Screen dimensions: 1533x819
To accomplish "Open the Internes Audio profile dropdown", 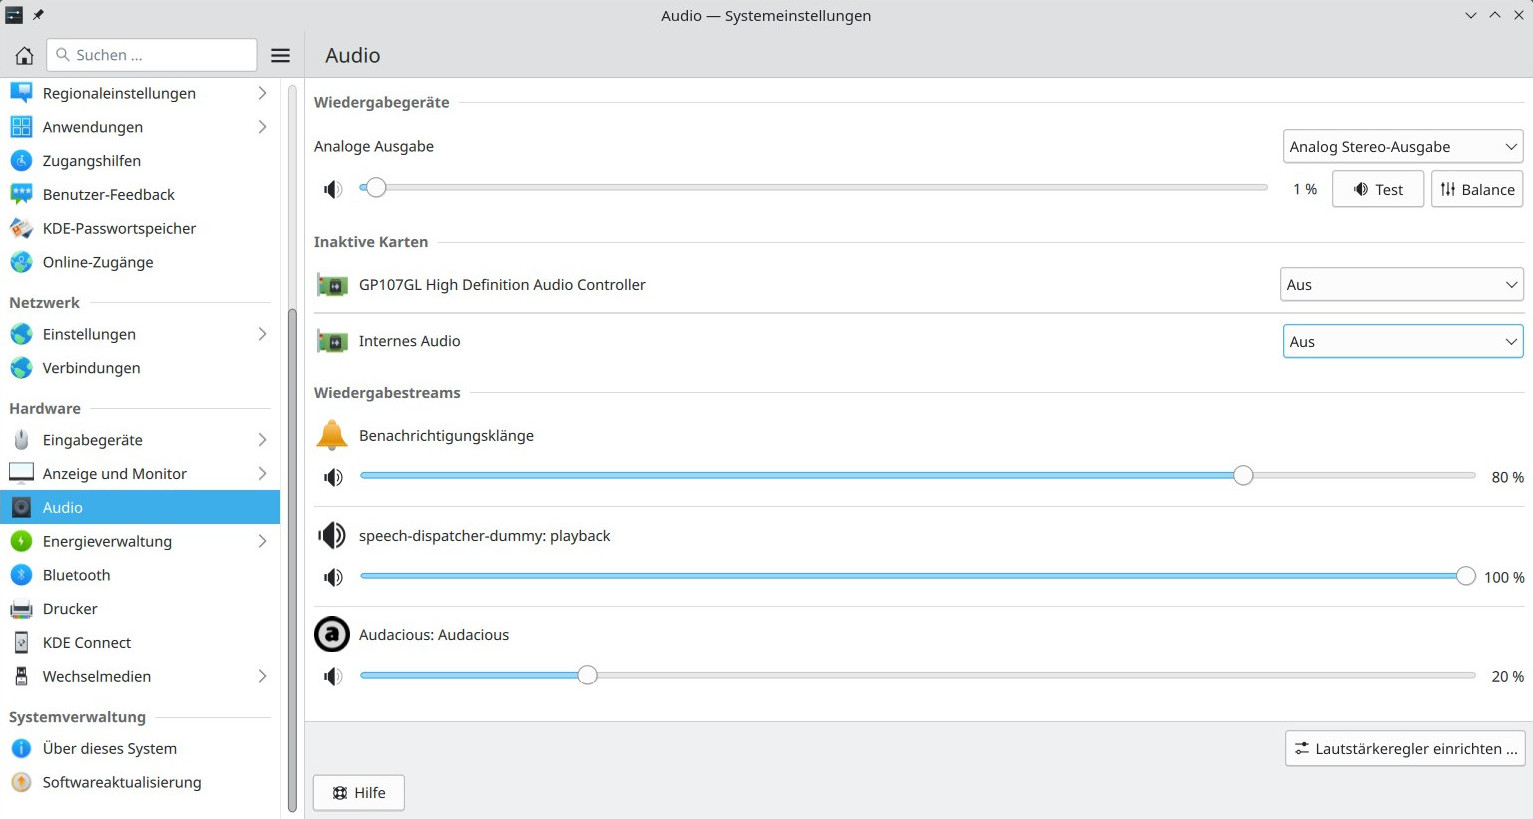I will tap(1402, 342).
